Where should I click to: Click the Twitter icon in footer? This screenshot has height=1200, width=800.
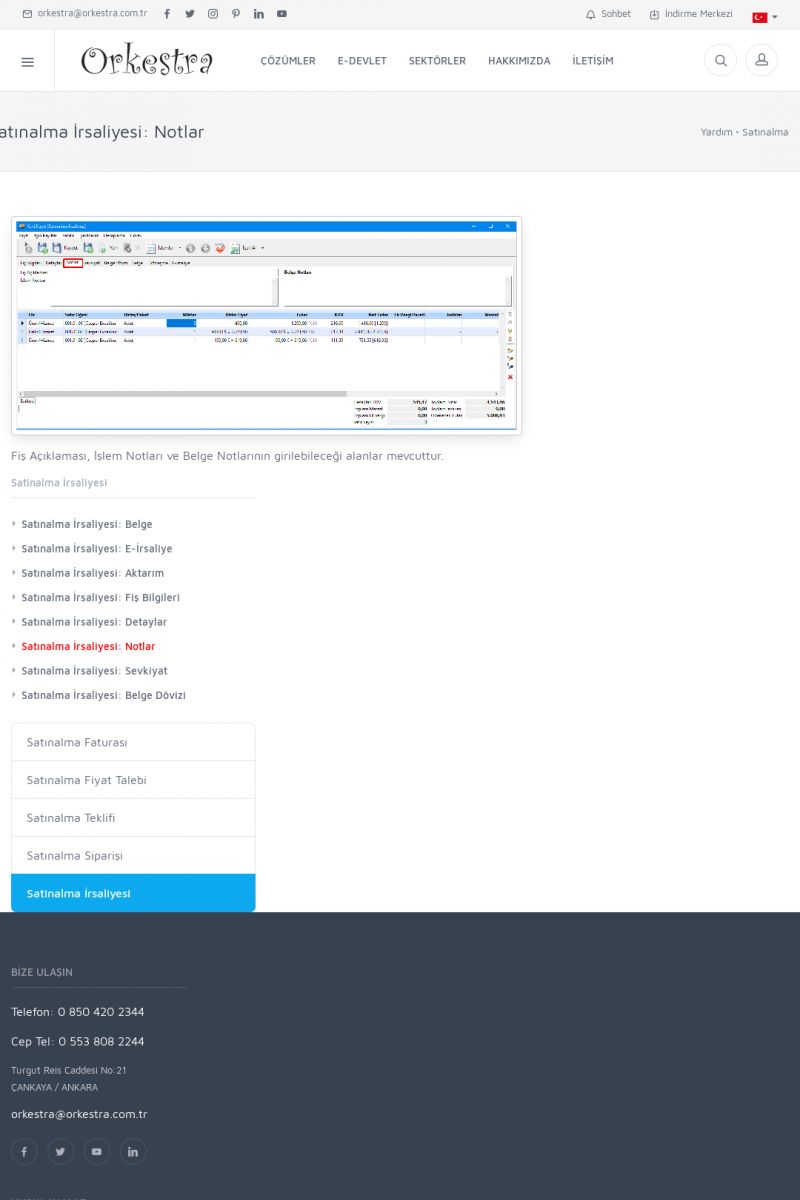click(61, 1151)
